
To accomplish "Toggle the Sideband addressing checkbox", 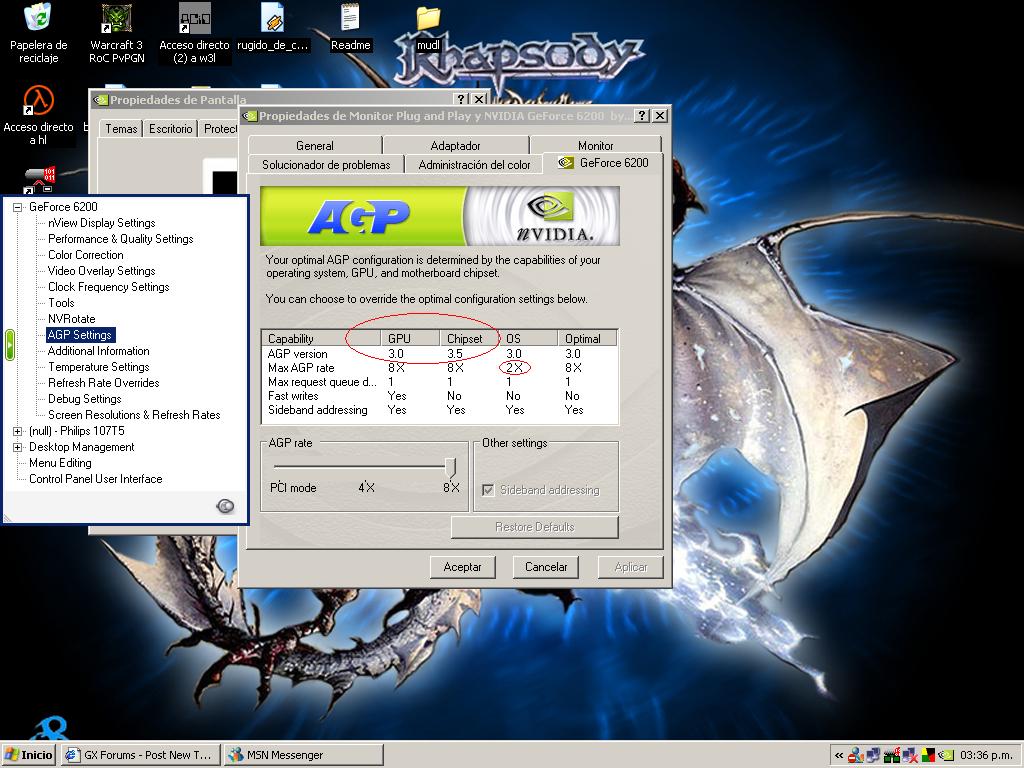I will (x=488, y=490).
